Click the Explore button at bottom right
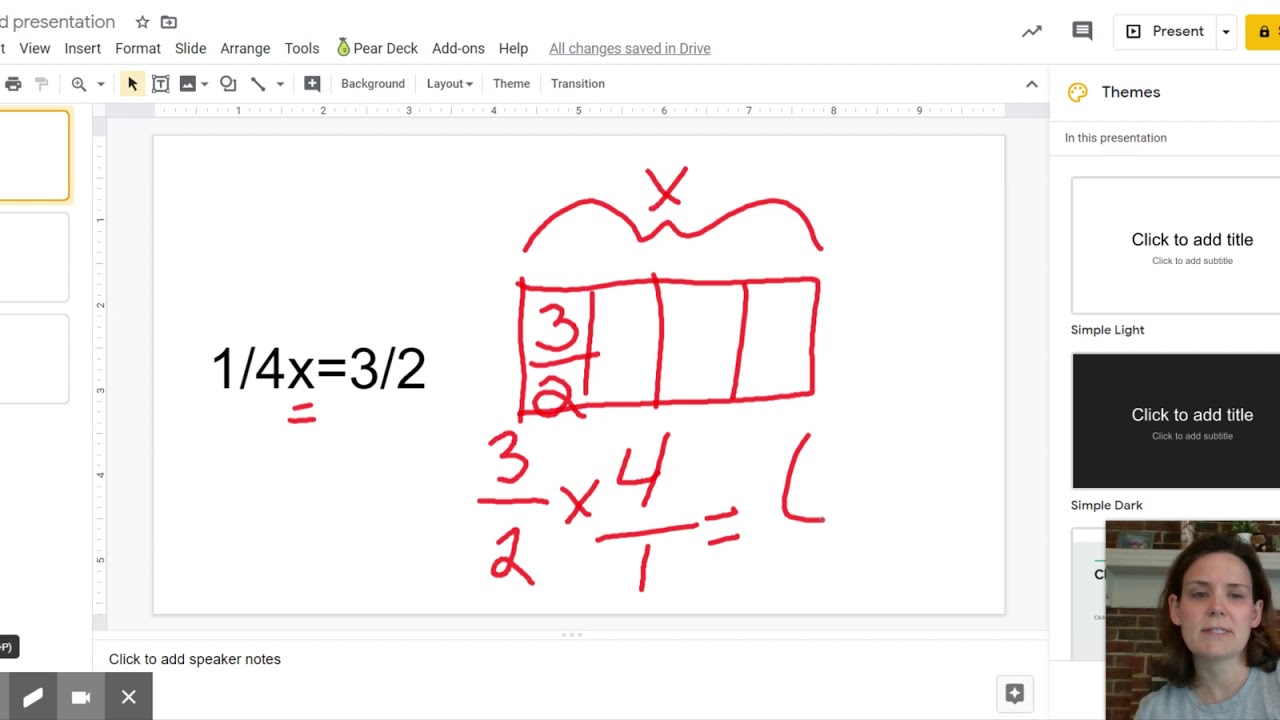Viewport: 1280px width, 720px height. [x=1014, y=693]
